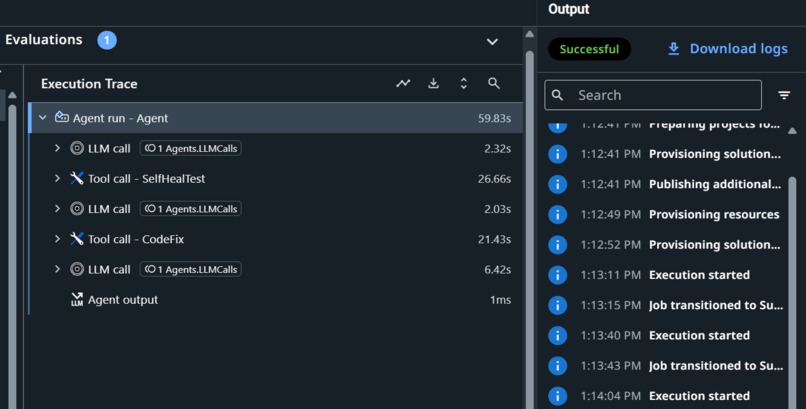Collapse the Agent run - Agent node
Viewport: 806px width, 409px height.
coord(43,118)
